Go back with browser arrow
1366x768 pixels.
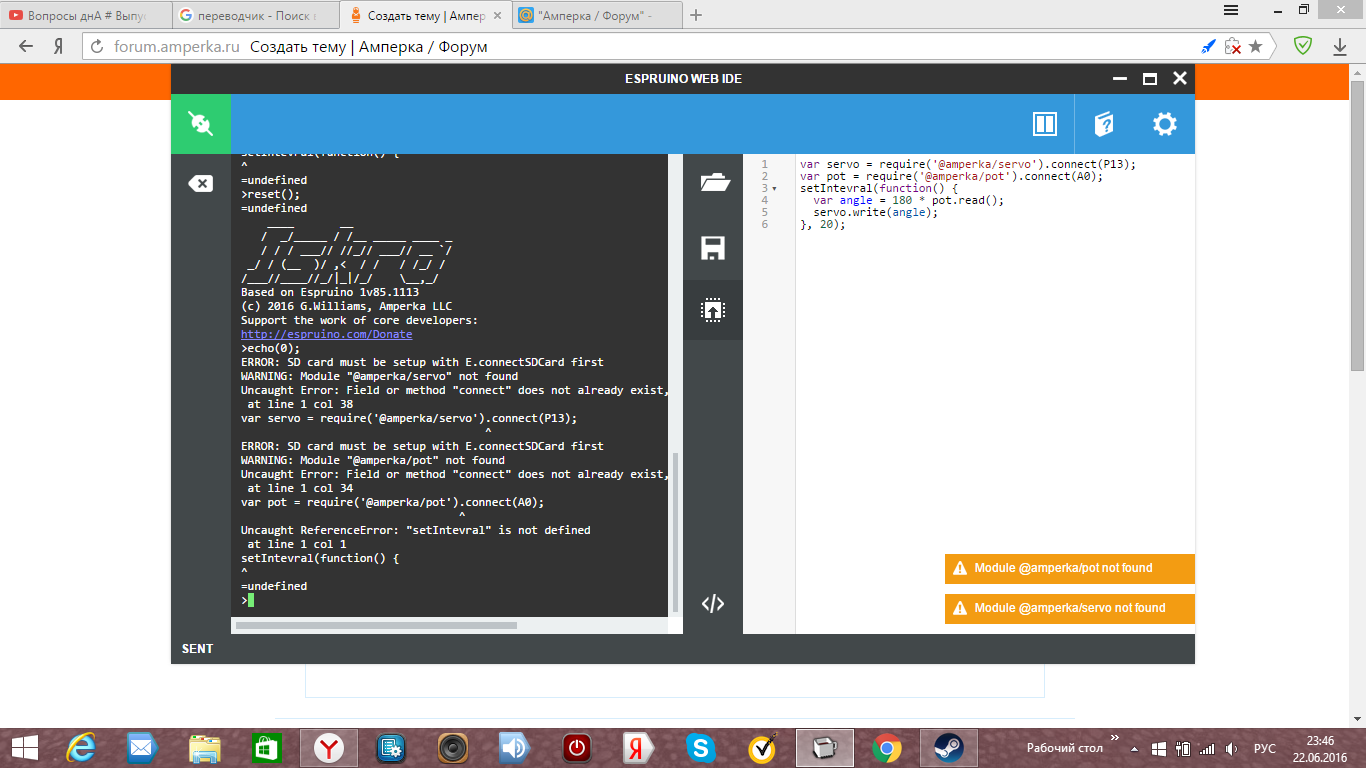[x=26, y=46]
